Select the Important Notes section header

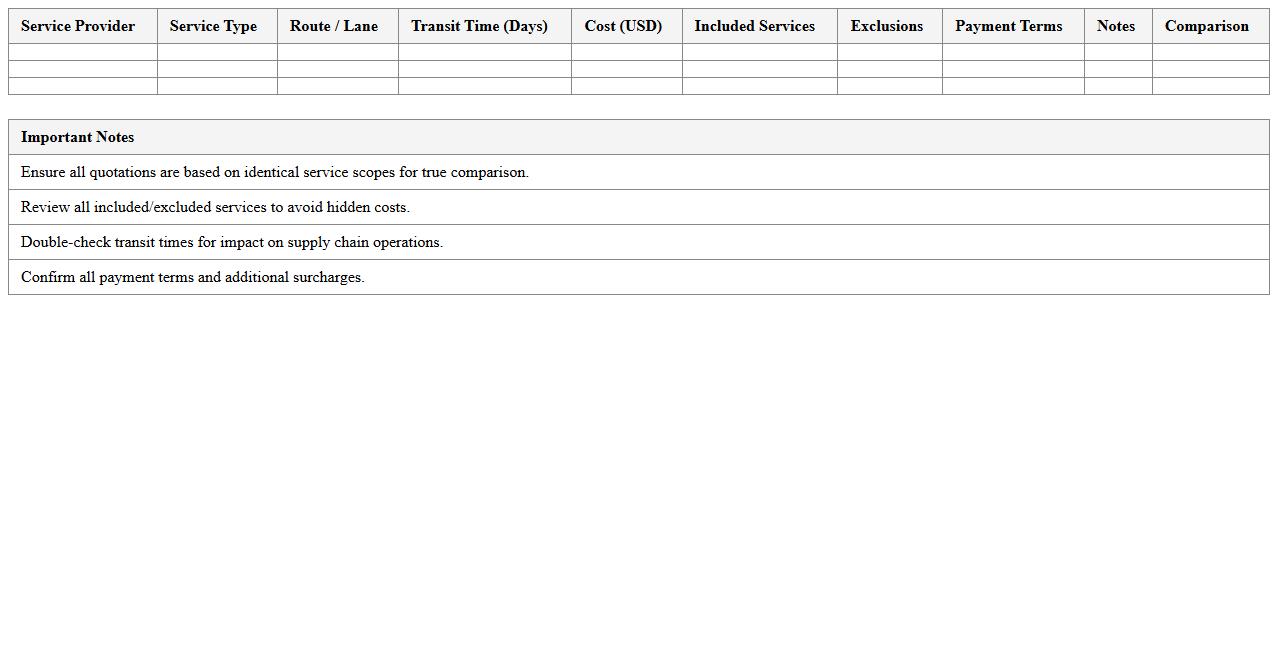click(x=78, y=137)
